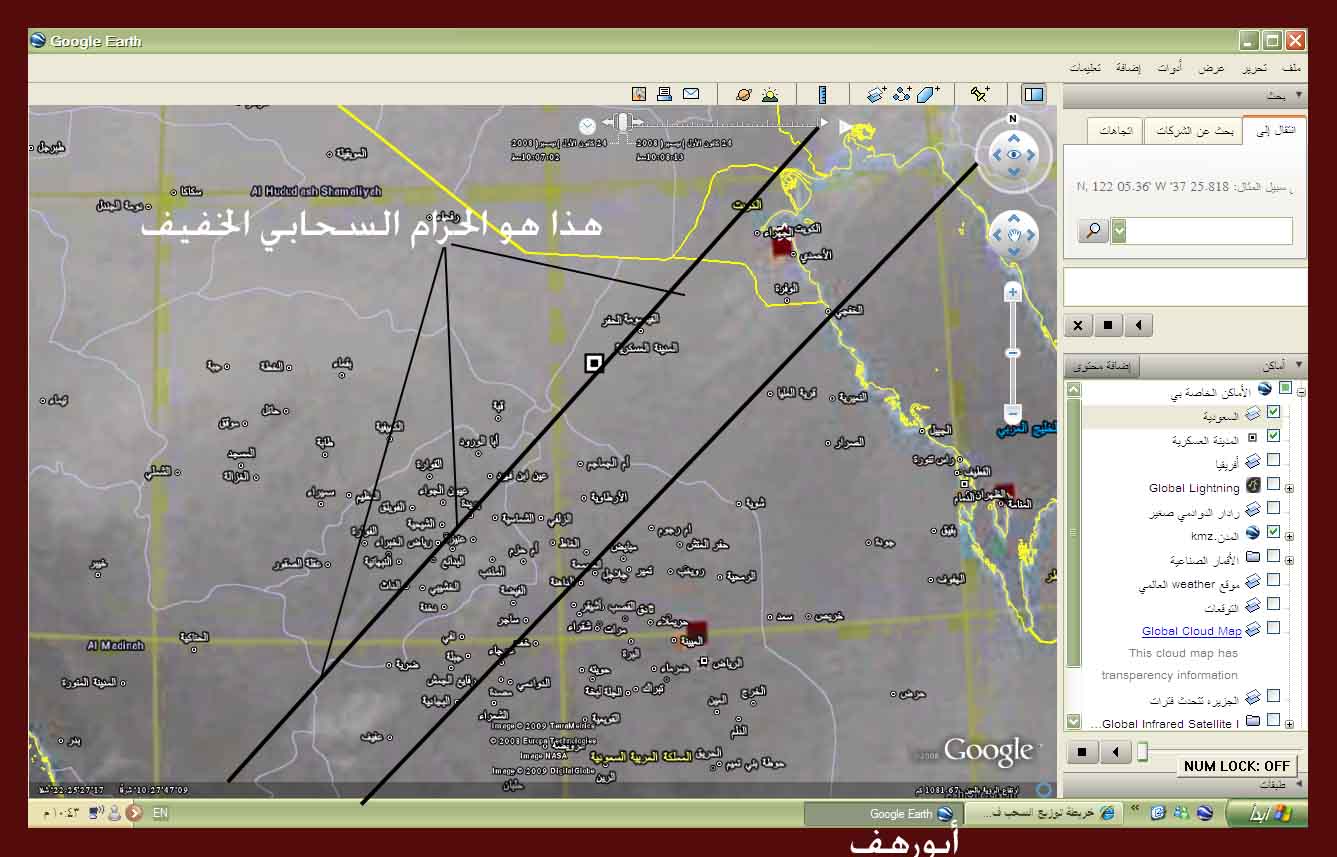Switch to اتجاهات directions tab

point(1115,131)
